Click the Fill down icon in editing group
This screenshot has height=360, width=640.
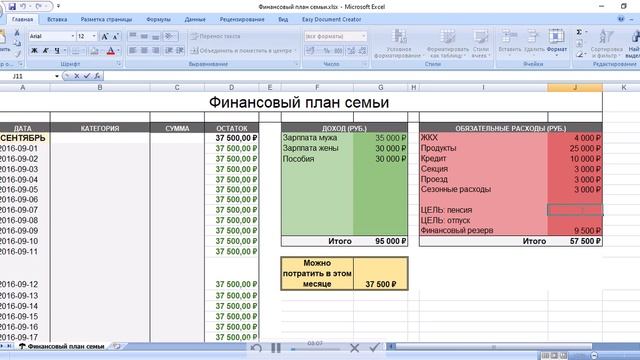[580, 43]
